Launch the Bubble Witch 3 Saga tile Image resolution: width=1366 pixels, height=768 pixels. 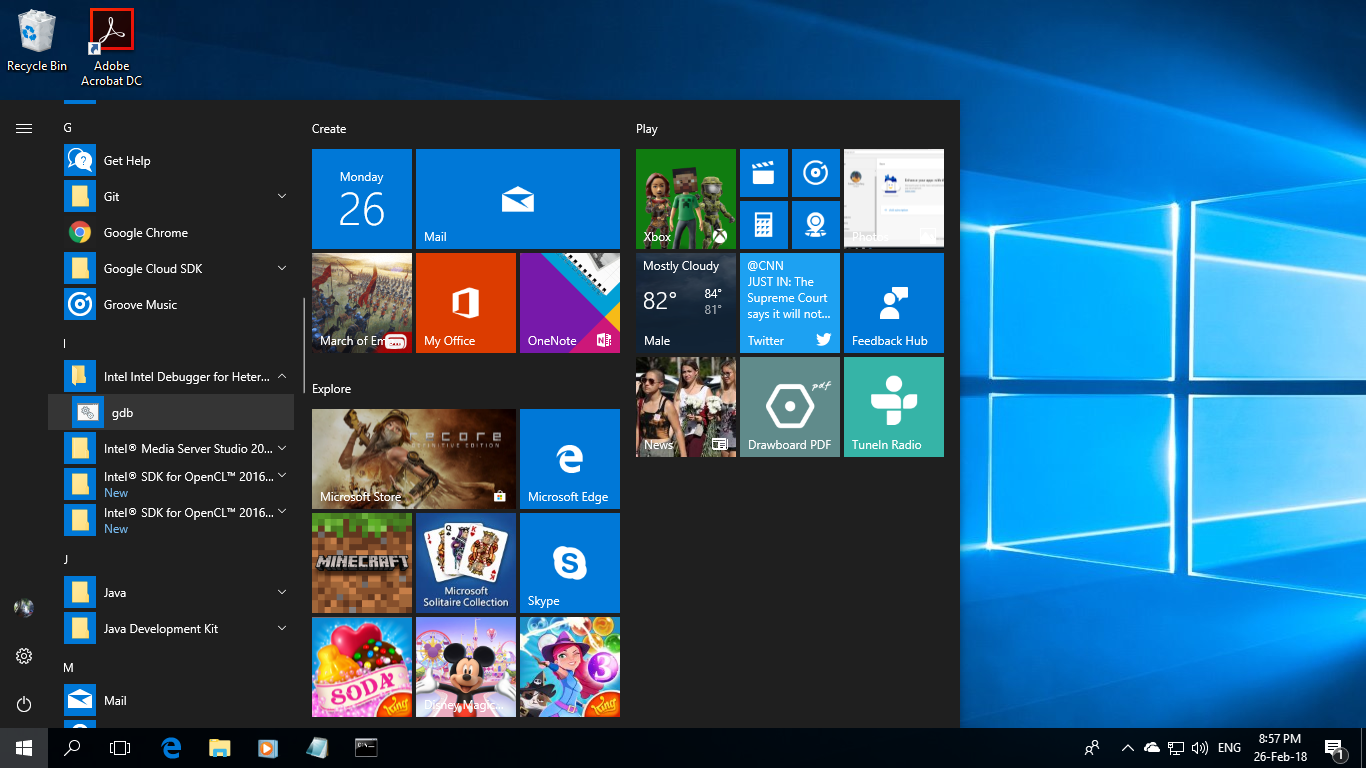pyautogui.click(x=569, y=667)
